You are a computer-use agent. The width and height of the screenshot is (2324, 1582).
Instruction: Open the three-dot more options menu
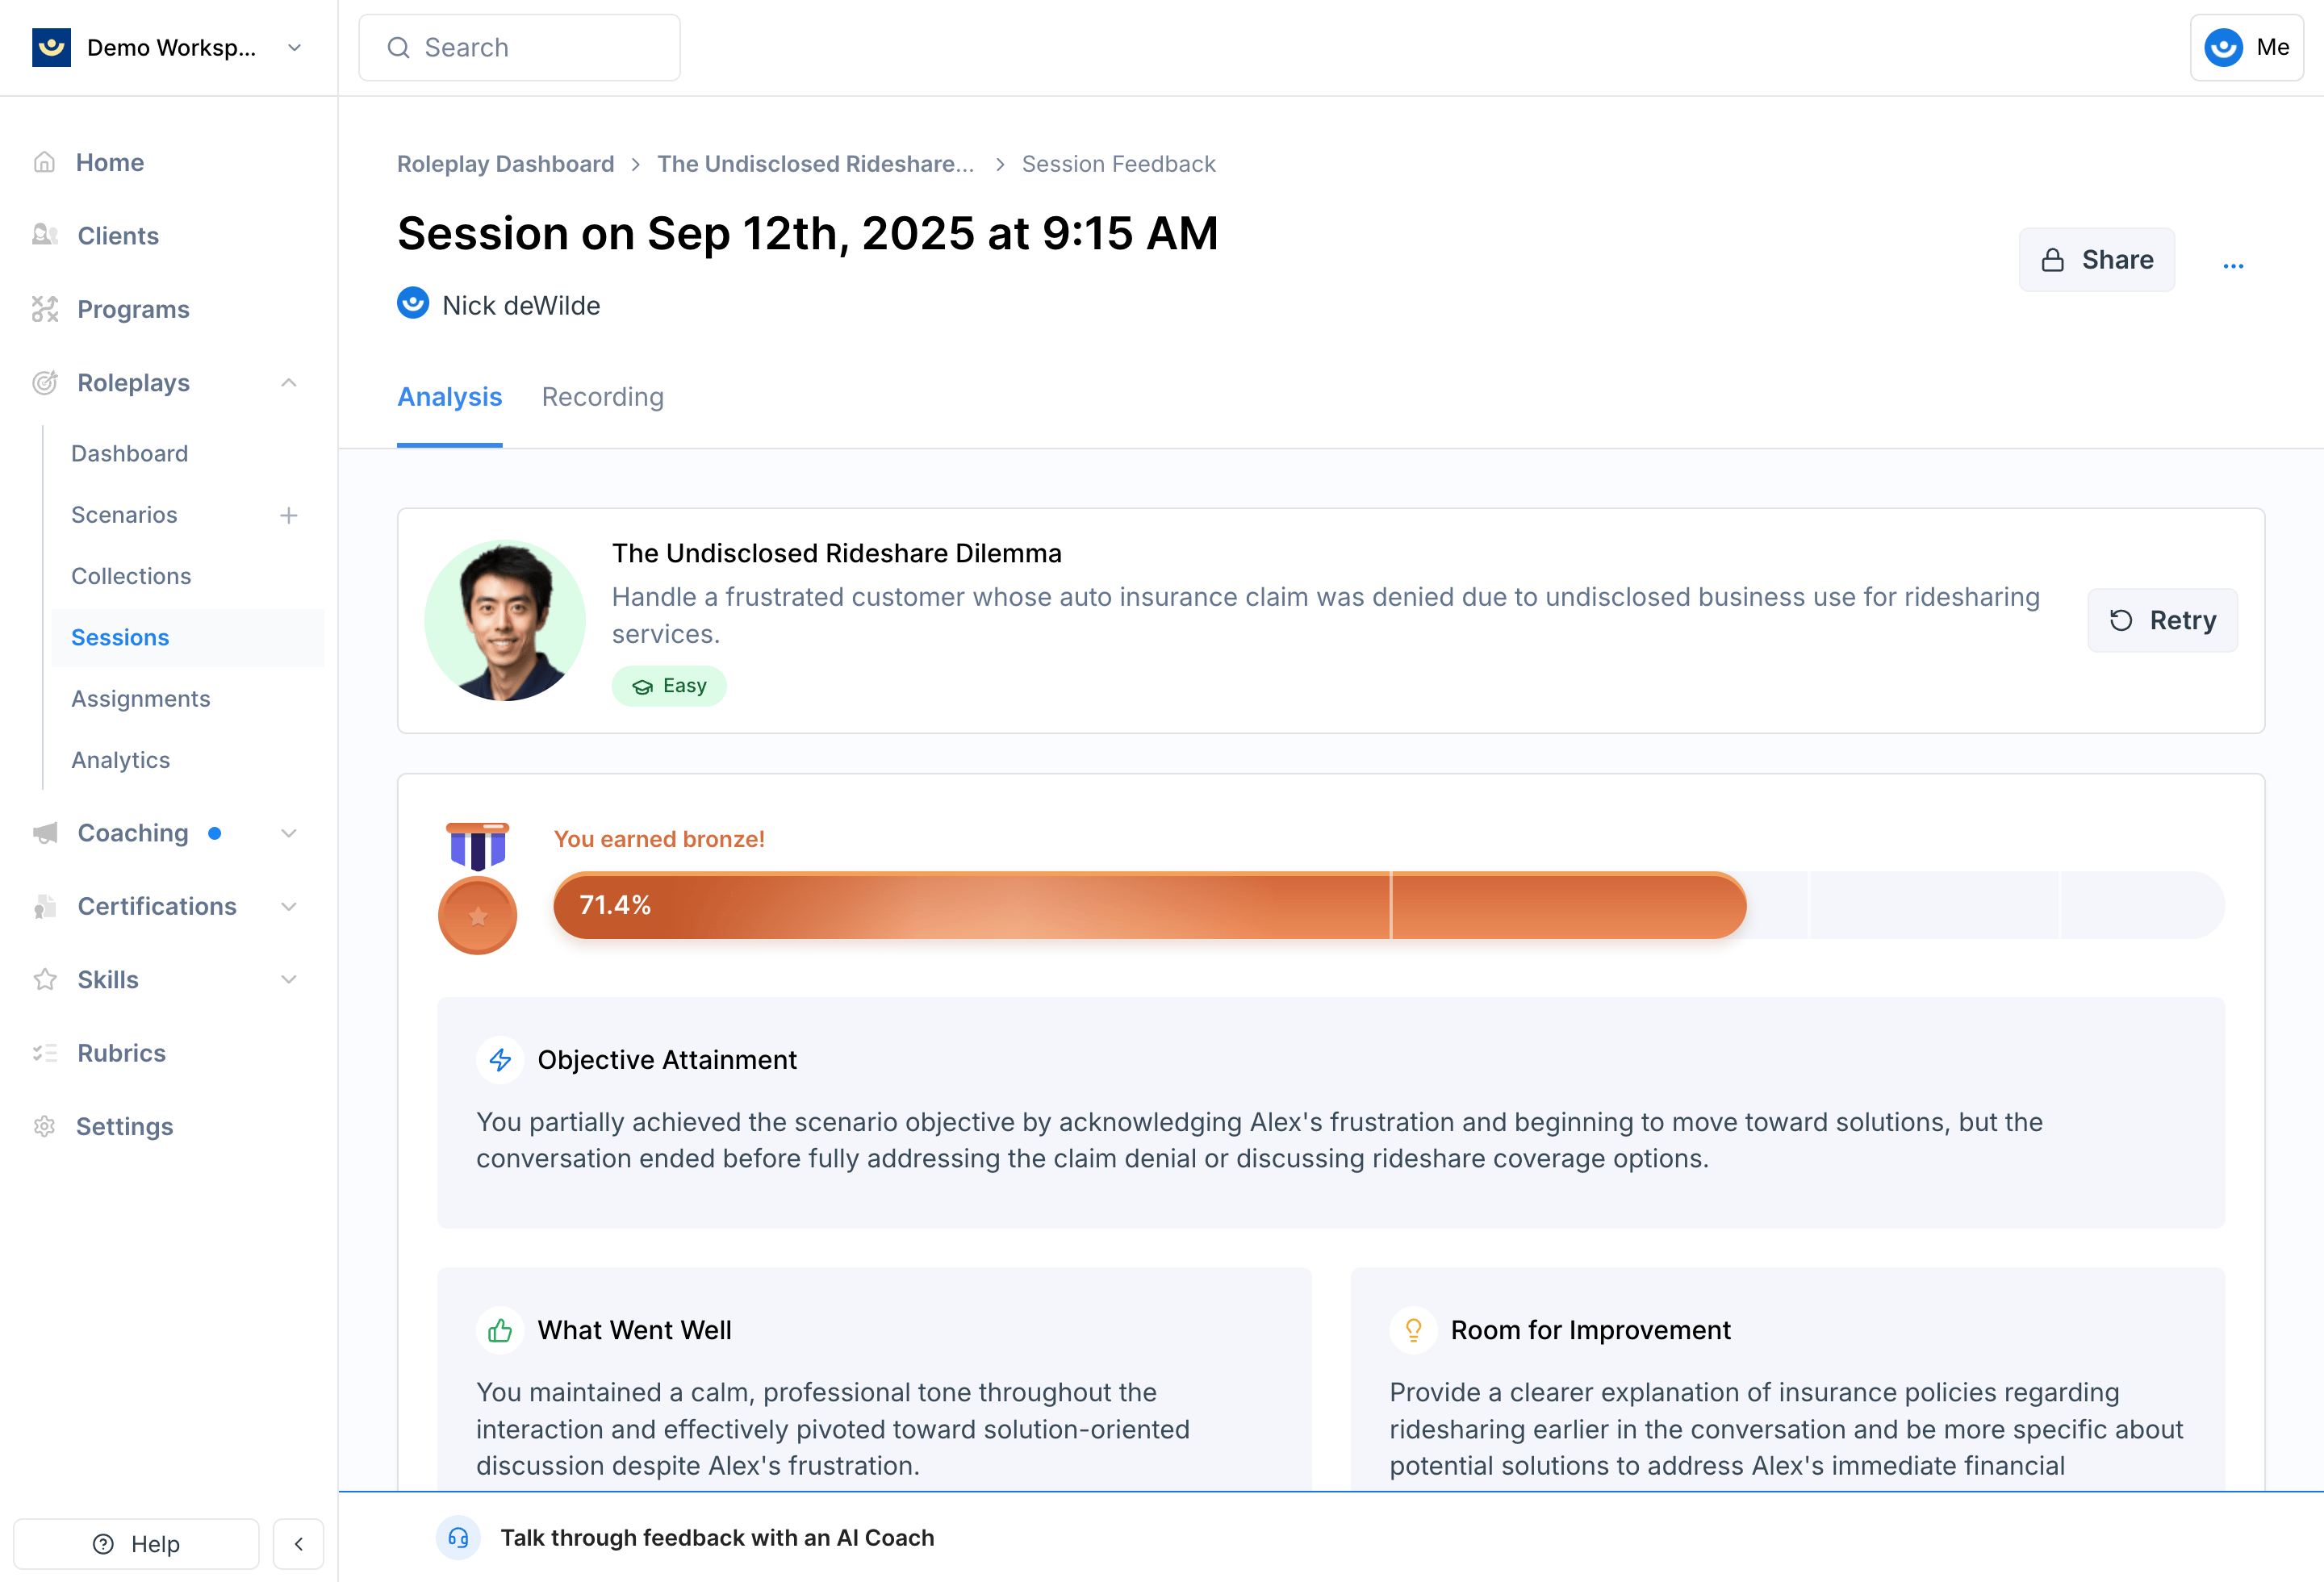[x=2233, y=265]
